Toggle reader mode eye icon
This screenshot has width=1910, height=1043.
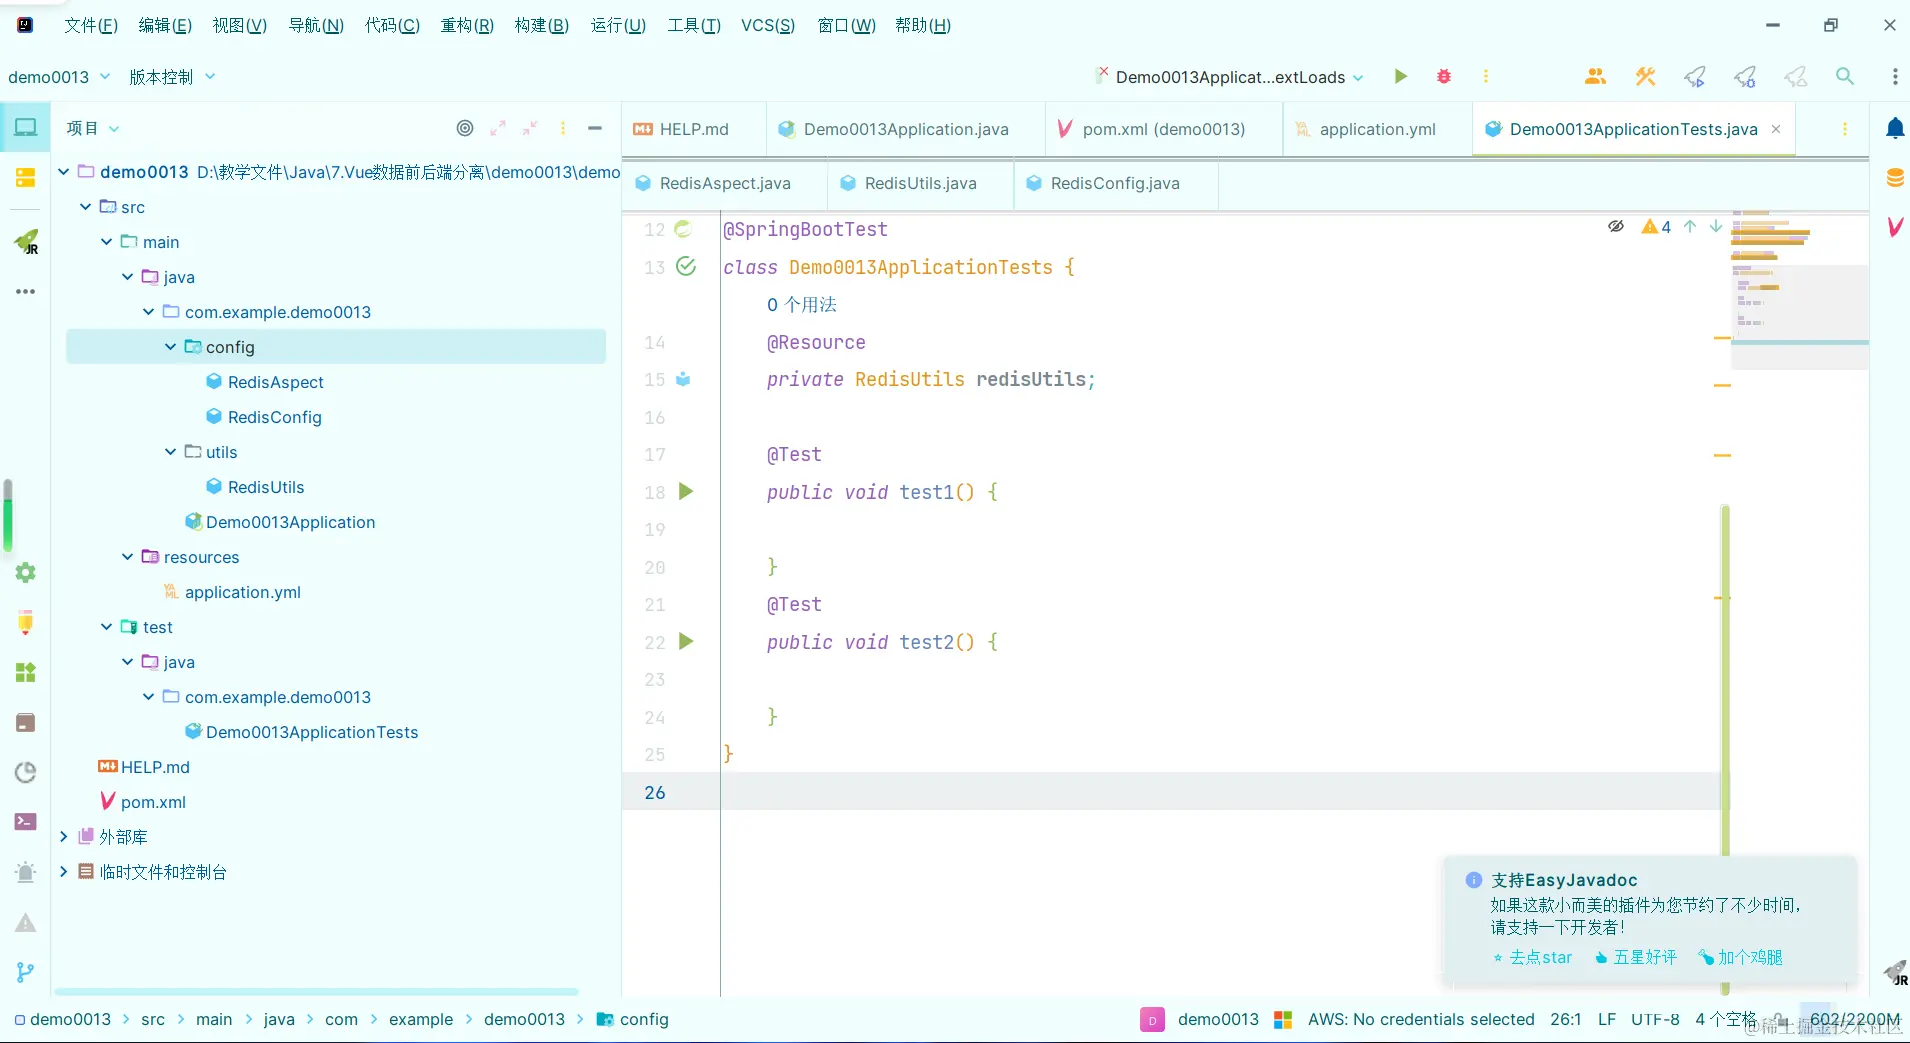pos(1616,226)
